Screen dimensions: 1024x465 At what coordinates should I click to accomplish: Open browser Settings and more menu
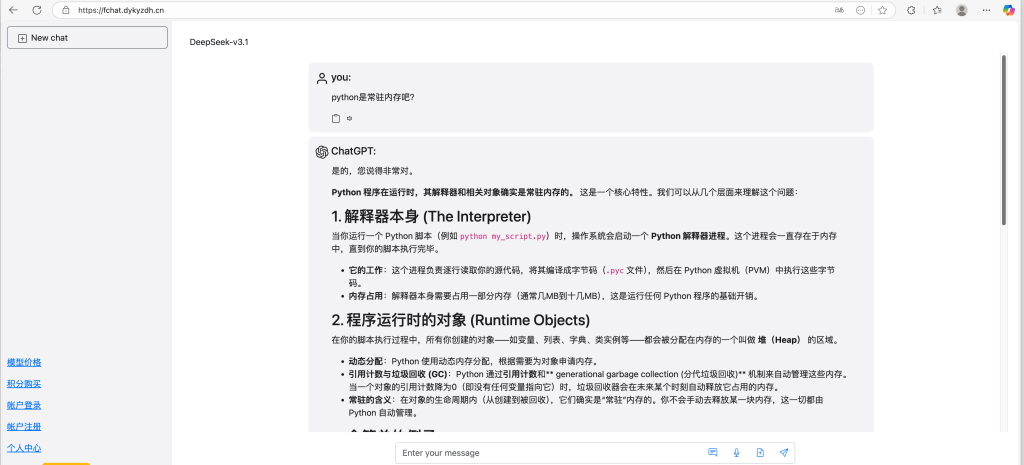(985, 10)
